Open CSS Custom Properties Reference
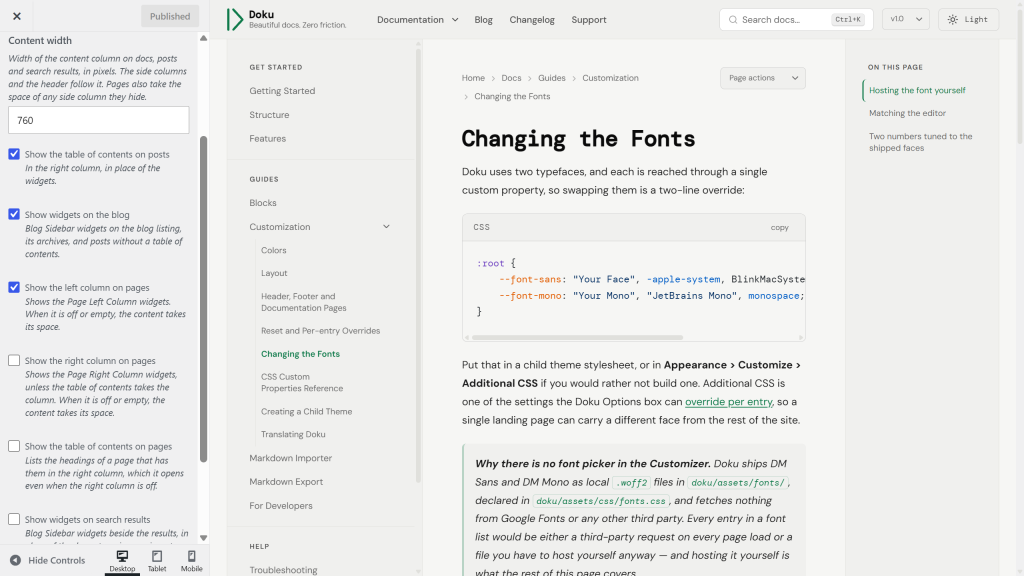Viewport: 1024px width, 576px height. click(x=302, y=382)
